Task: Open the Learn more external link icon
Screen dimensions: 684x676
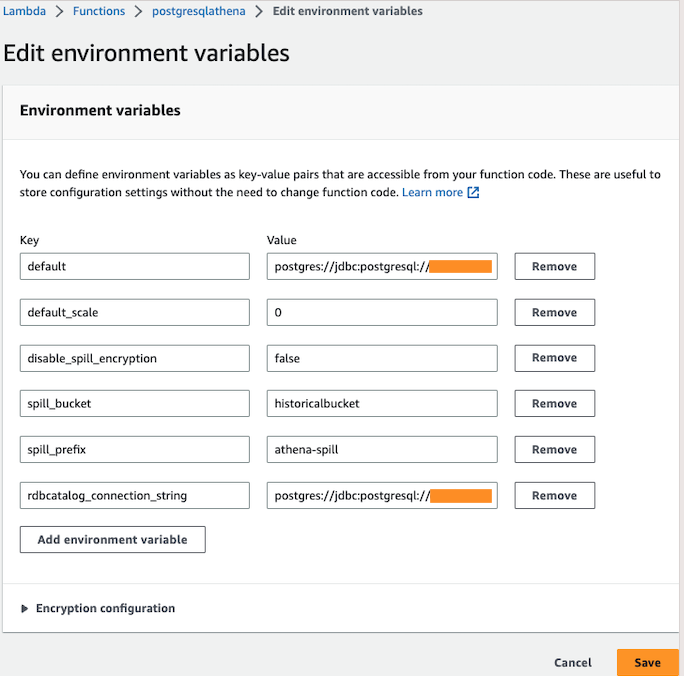Action: coord(474,193)
